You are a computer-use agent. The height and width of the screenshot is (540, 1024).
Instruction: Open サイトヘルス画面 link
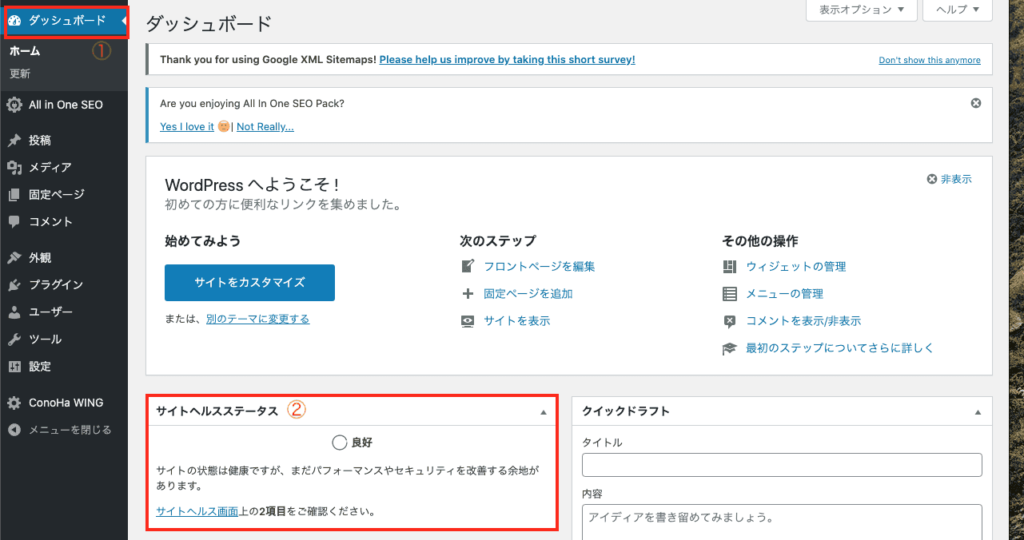point(197,511)
